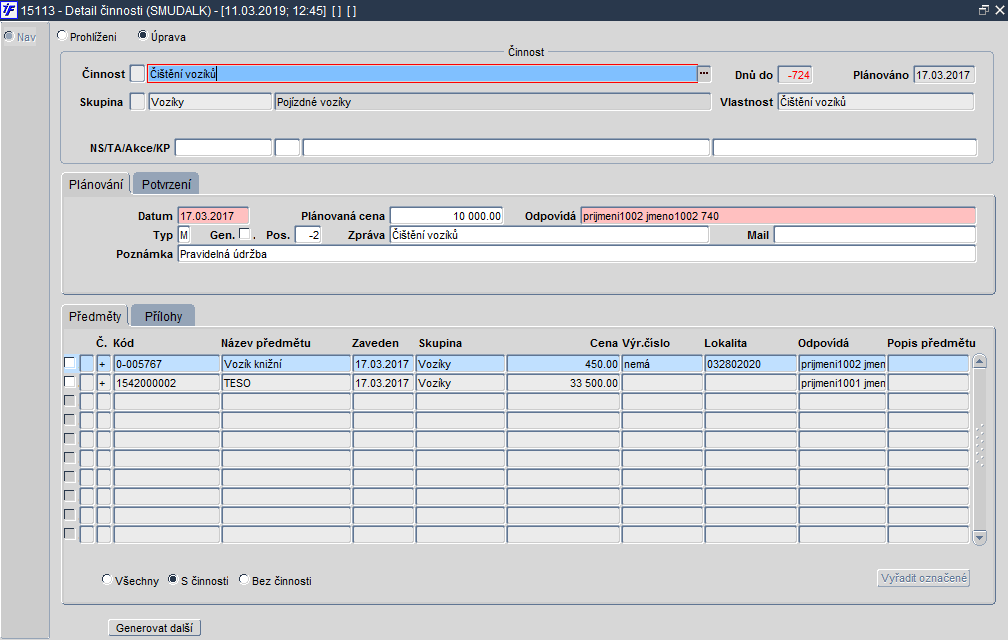1008x640 pixels.
Task: Click the Plánovaná cena field 10 000.00
Action: tap(447, 216)
